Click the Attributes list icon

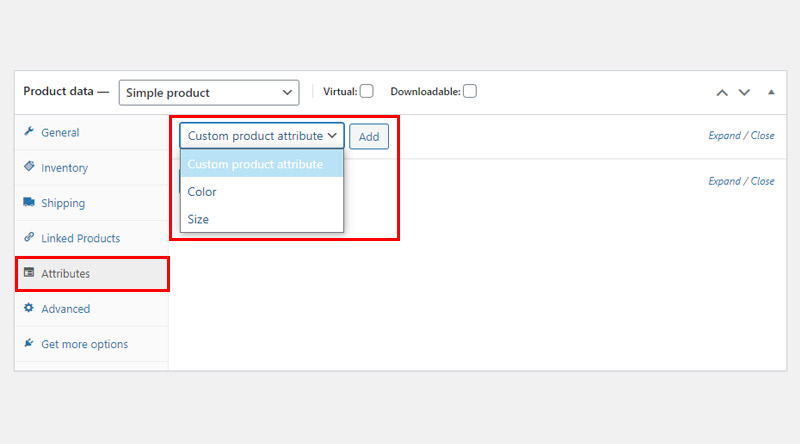click(x=29, y=273)
